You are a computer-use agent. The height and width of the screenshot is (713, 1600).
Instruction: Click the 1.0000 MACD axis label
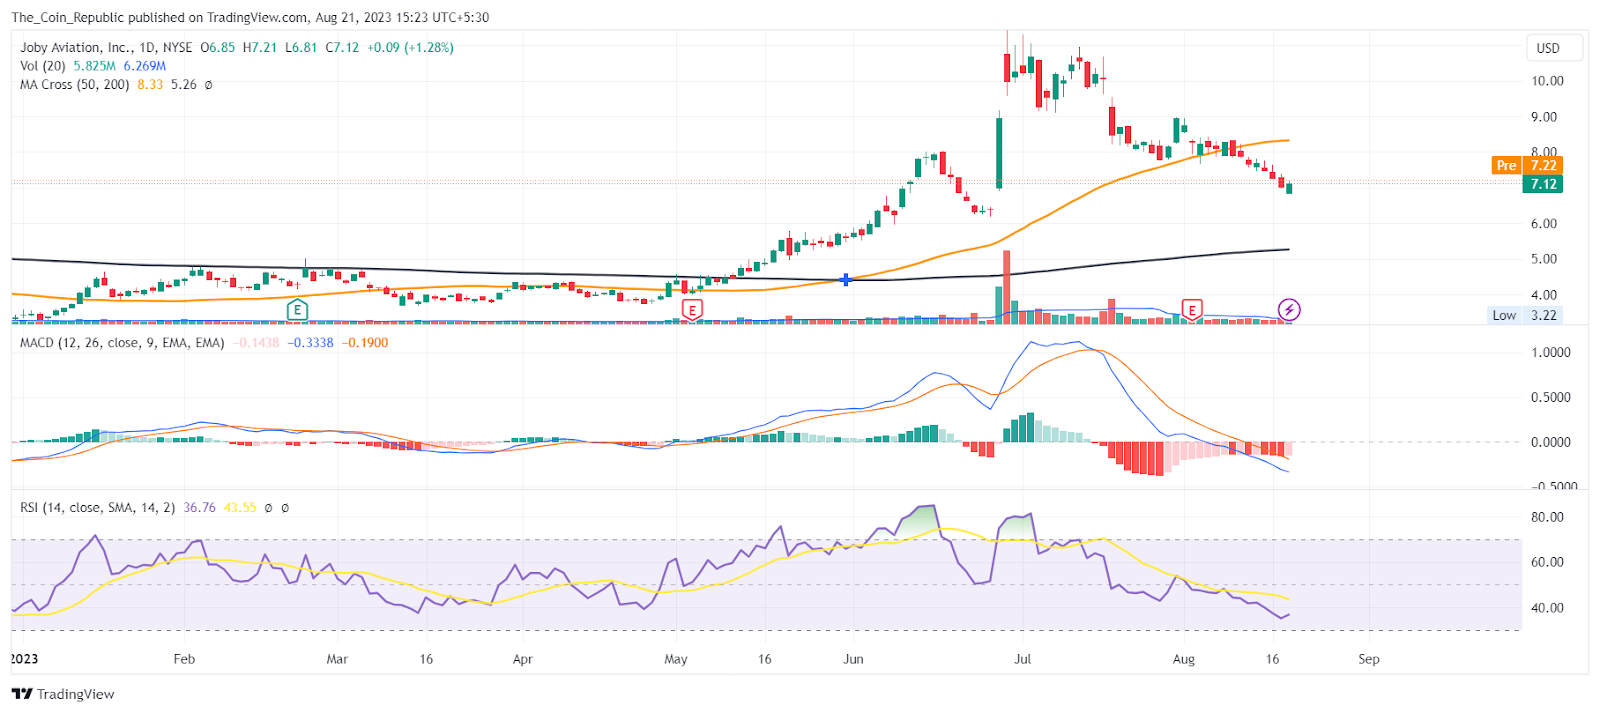coord(1551,353)
